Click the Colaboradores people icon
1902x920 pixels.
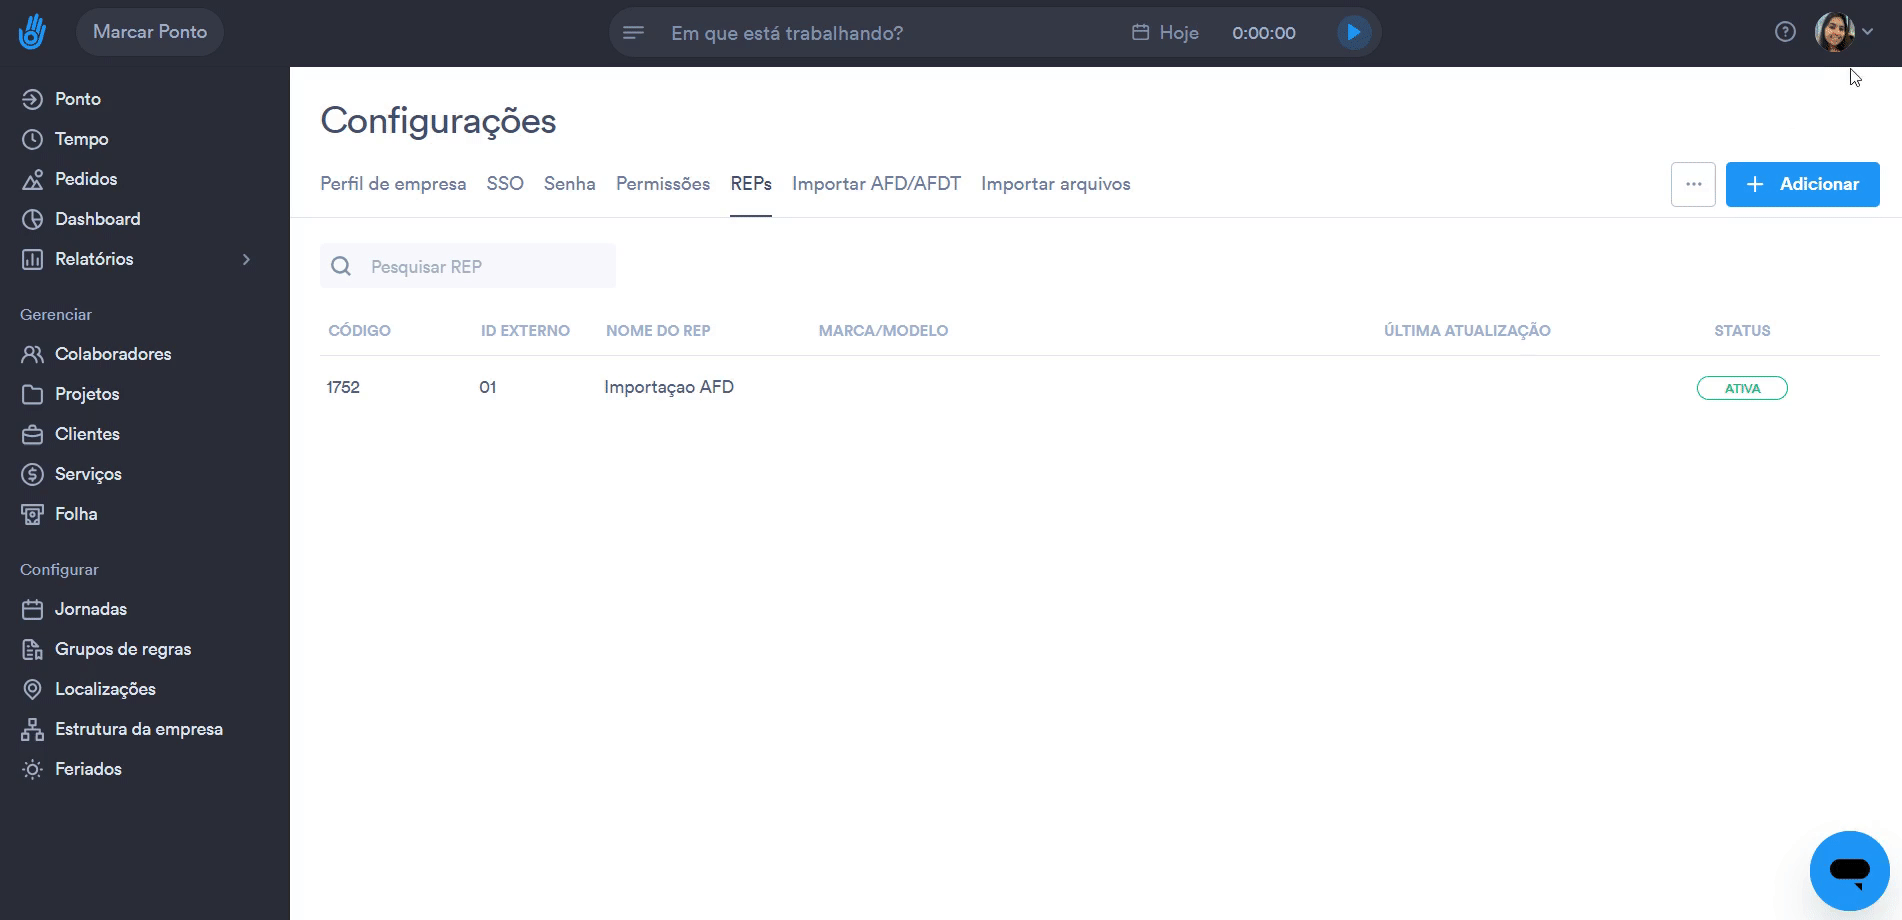pos(32,354)
